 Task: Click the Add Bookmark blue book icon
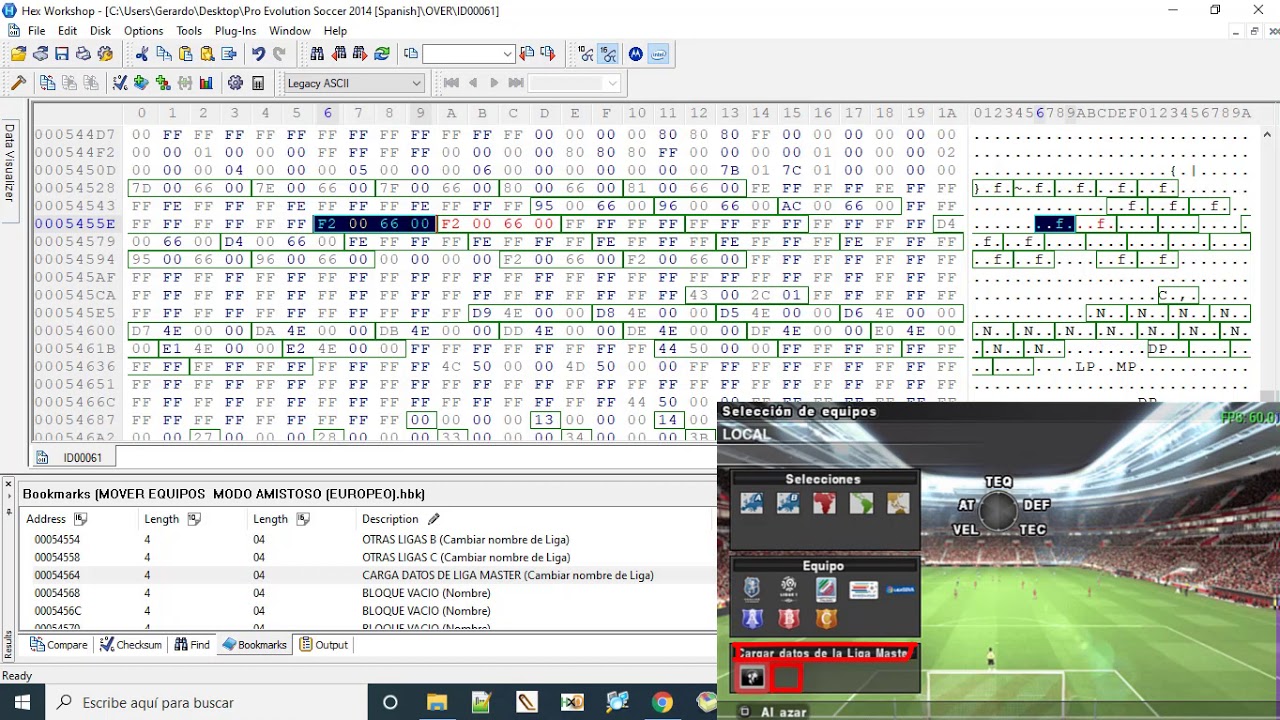pyautogui.click(x=141, y=83)
